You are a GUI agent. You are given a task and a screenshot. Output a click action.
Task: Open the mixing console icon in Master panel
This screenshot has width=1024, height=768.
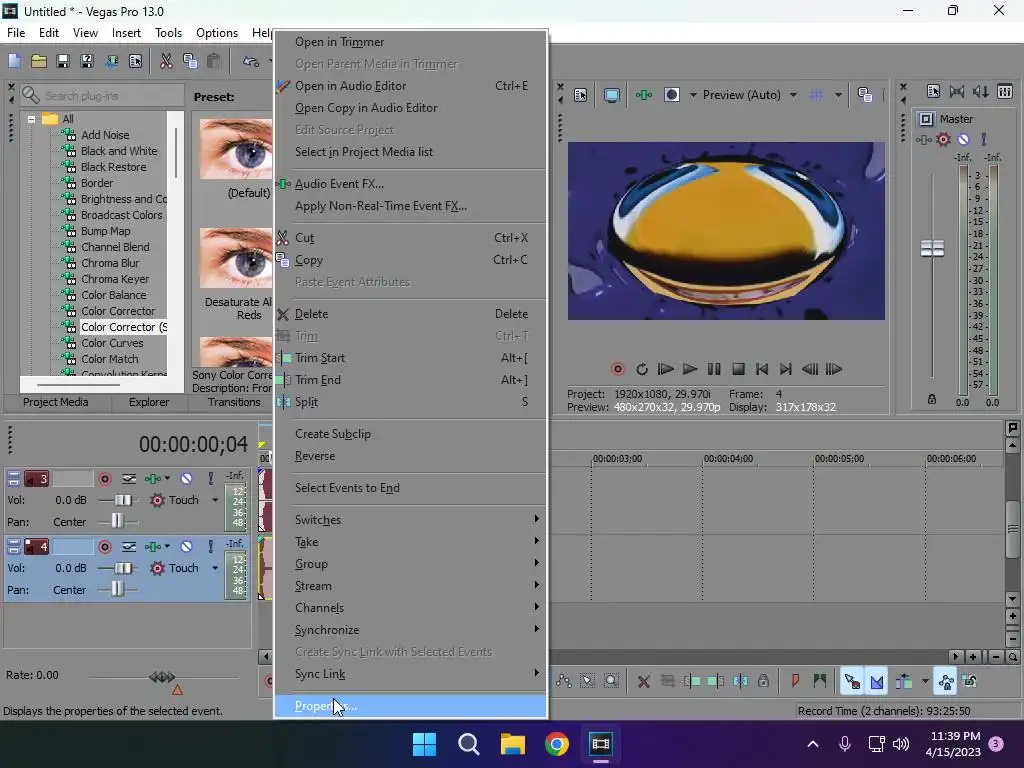(x=1005, y=91)
